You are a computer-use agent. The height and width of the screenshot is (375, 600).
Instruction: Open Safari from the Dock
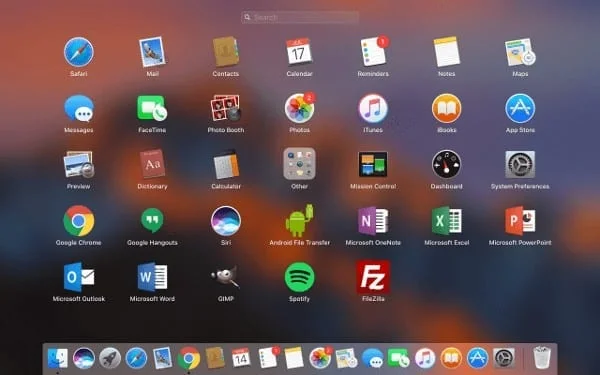136,359
